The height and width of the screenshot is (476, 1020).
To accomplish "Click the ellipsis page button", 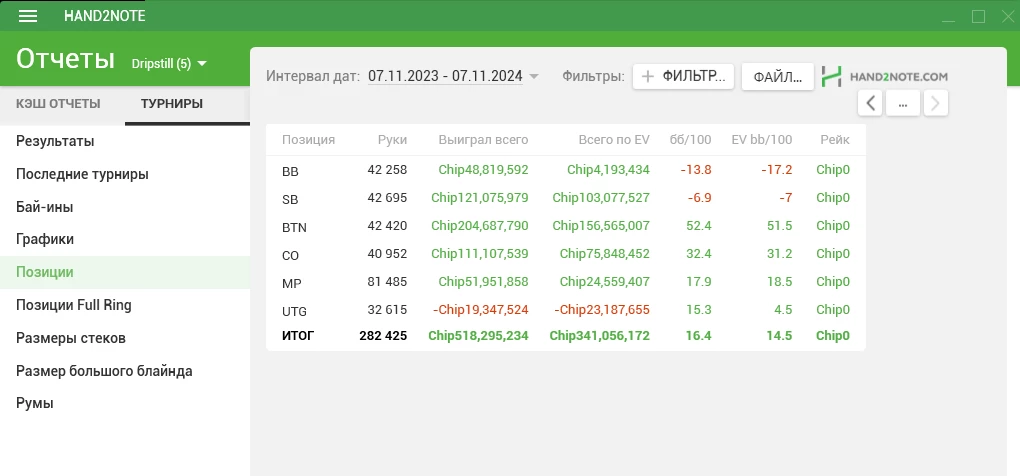I will pyautogui.click(x=902, y=103).
